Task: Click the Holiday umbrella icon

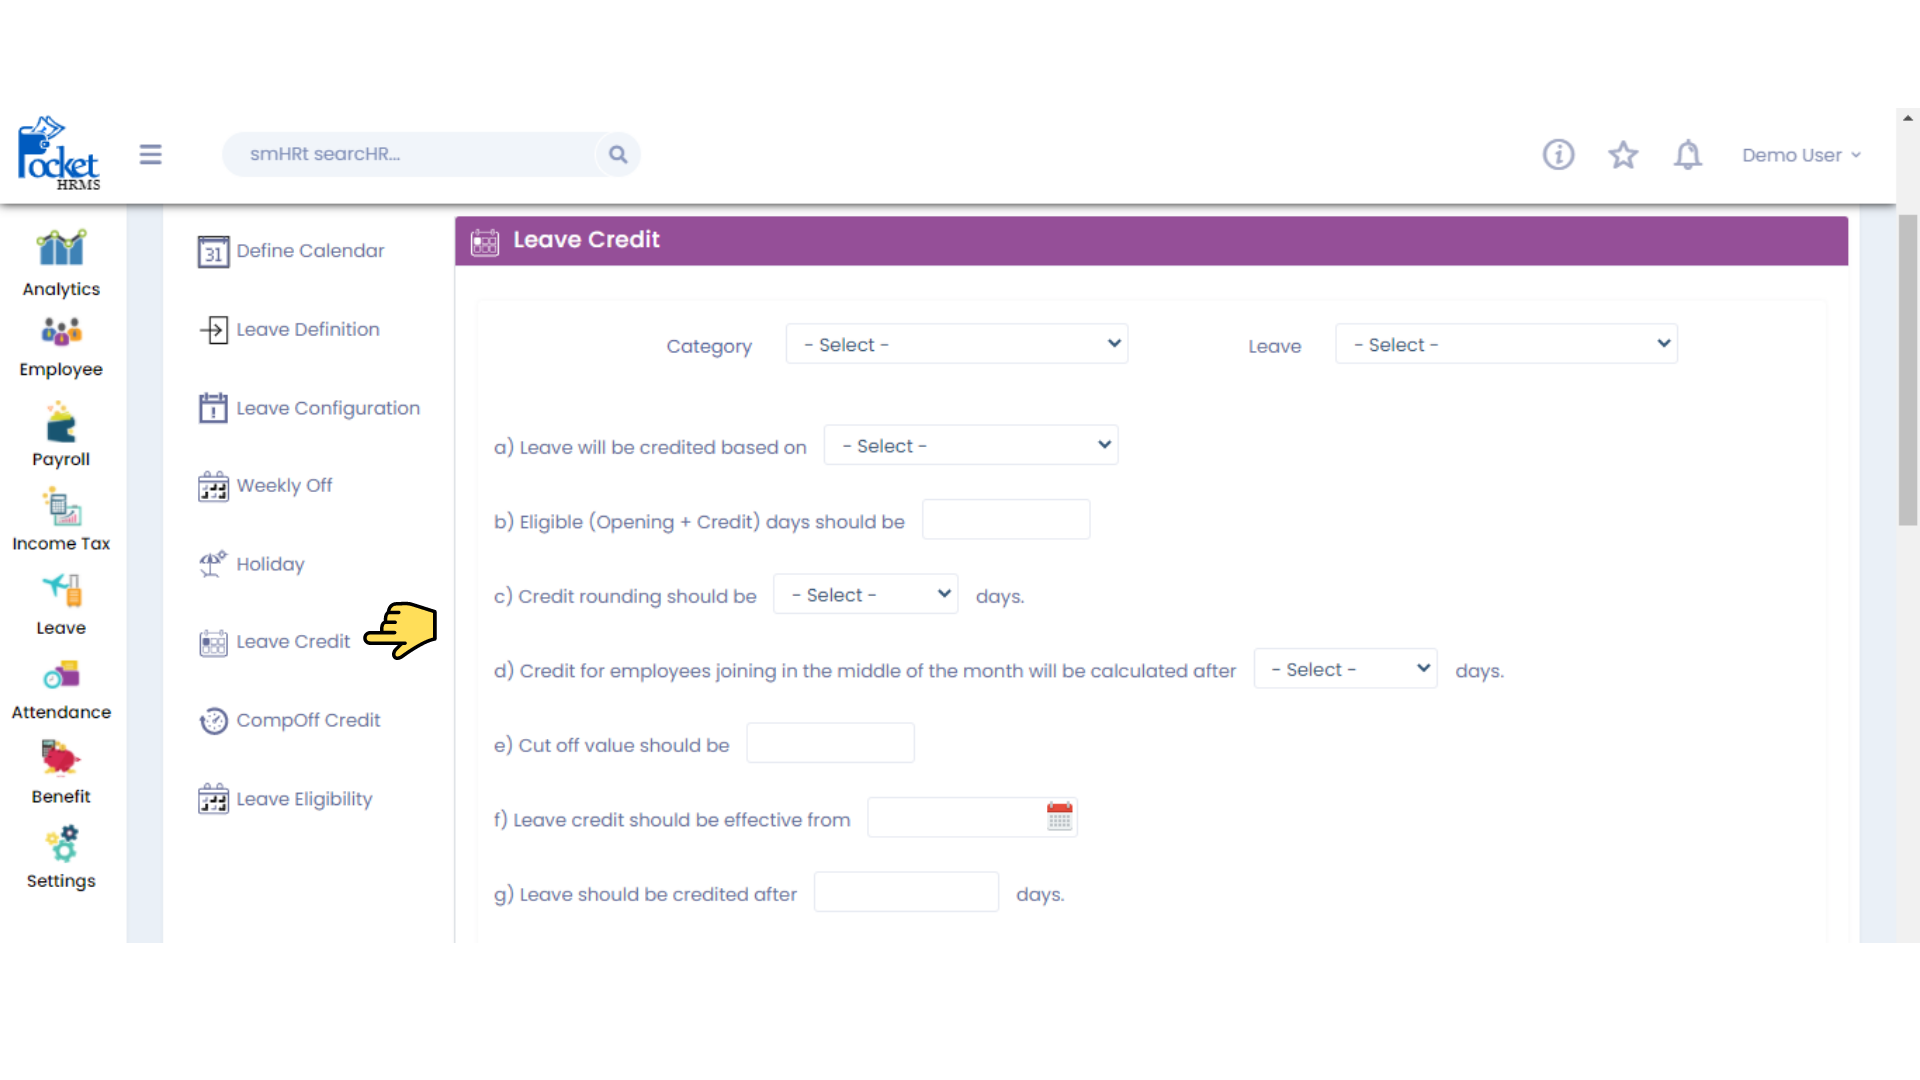Action: pyautogui.click(x=213, y=564)
